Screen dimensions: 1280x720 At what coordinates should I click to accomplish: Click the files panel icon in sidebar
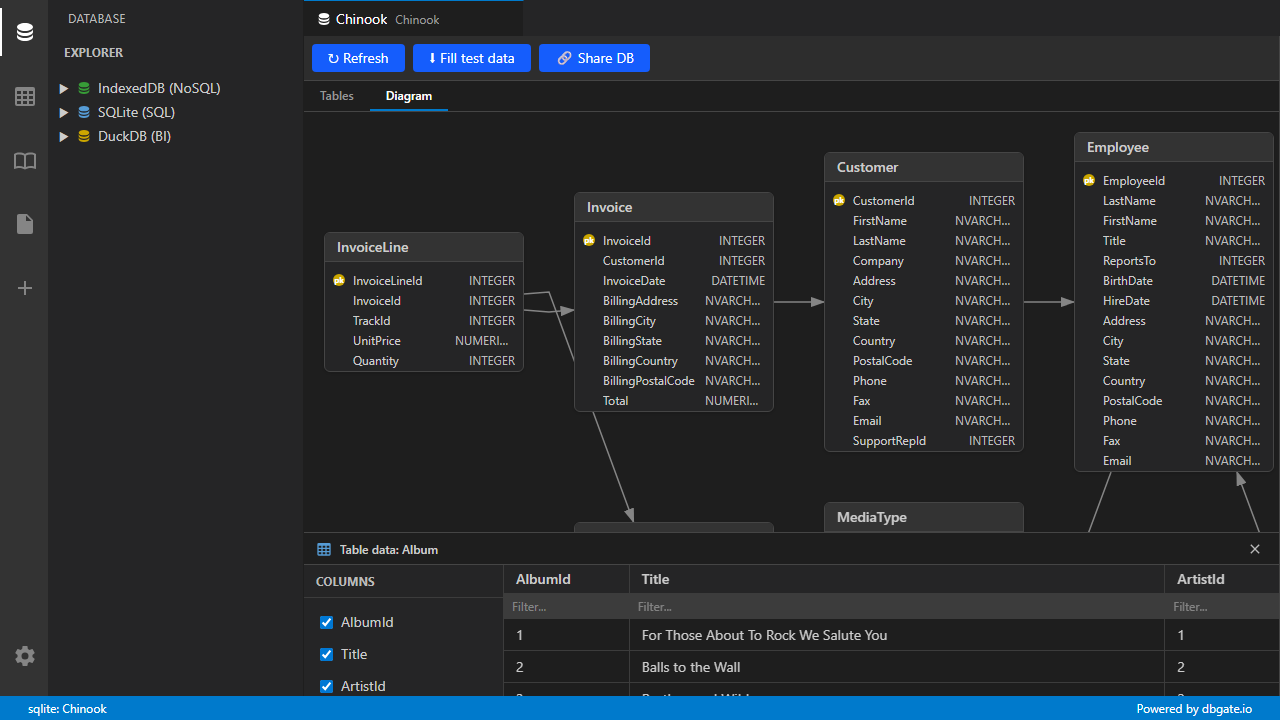click(x=24, y=224)
